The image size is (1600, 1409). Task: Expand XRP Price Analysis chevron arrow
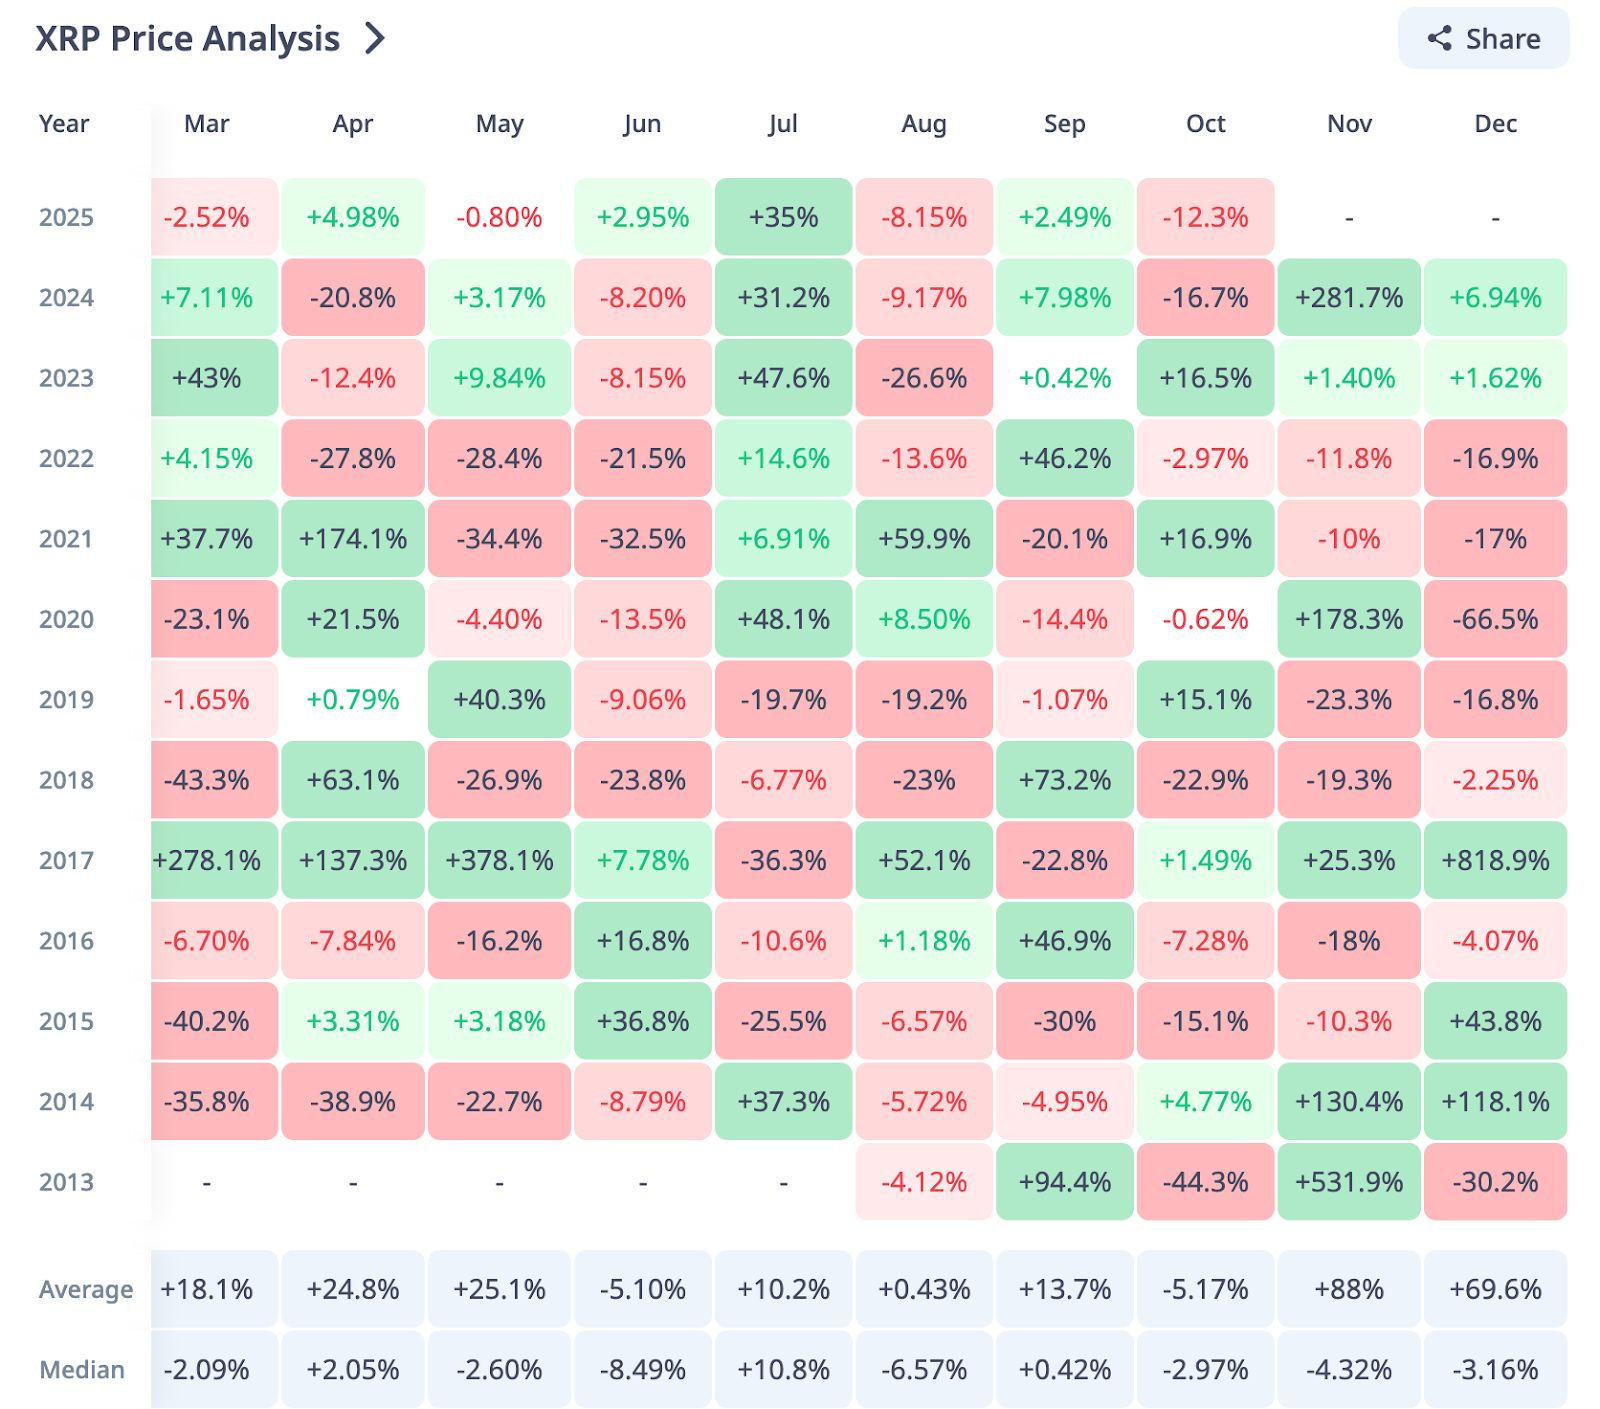(375, 39)
